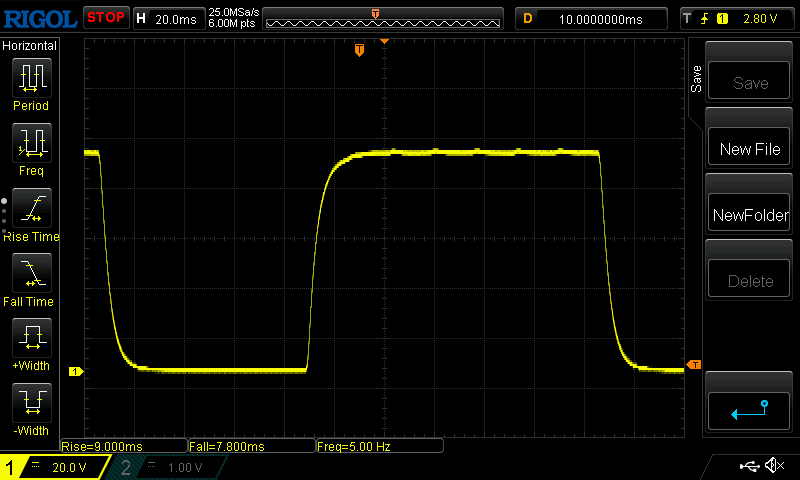The width and height of the screenshot is (800, 480).
Task: Select the Freq measurement icon
Action: (32, 142)
